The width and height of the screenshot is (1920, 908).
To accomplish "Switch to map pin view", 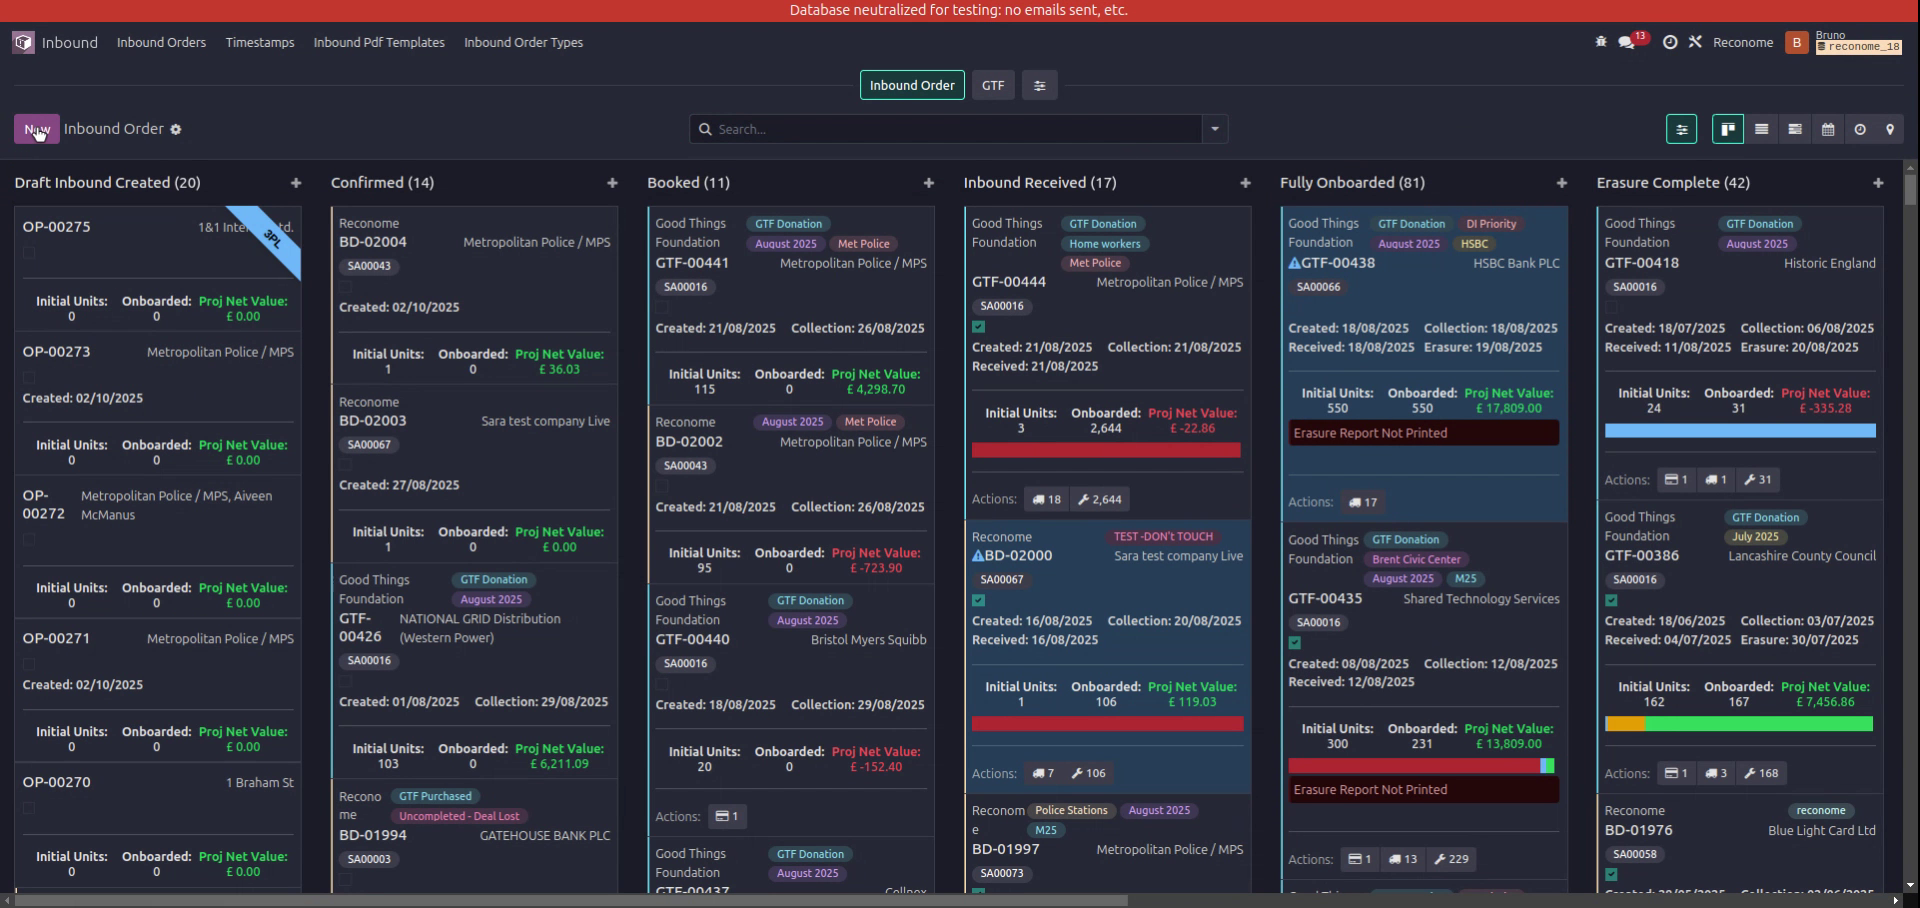I will [x=1890, y=129].
